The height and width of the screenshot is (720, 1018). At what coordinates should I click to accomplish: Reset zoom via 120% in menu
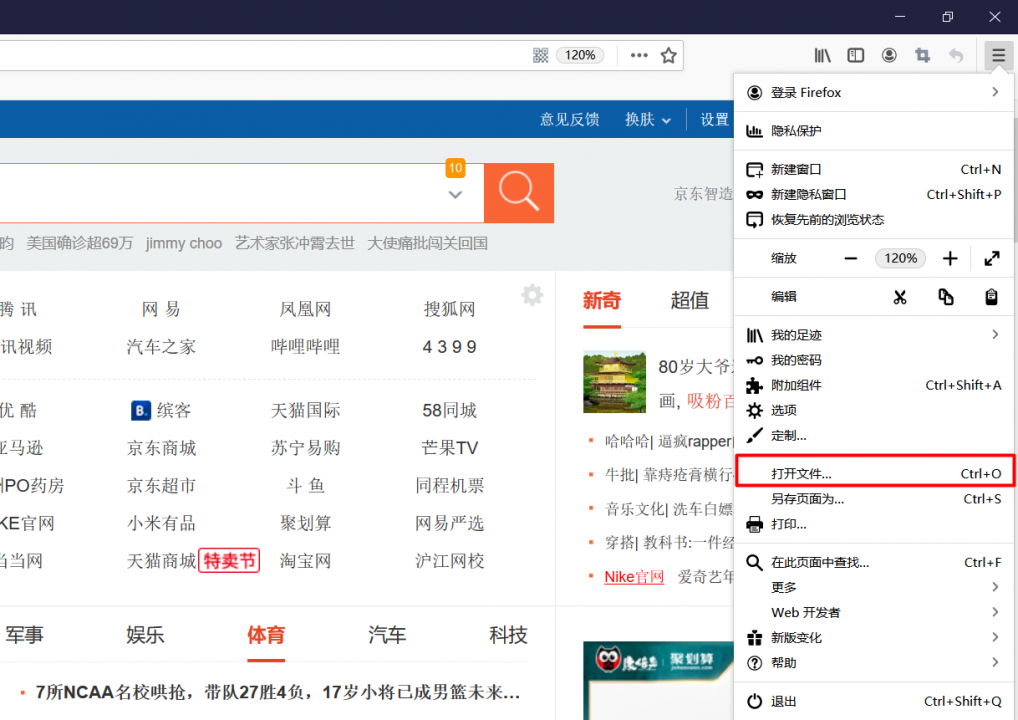[x=900, y=258]
